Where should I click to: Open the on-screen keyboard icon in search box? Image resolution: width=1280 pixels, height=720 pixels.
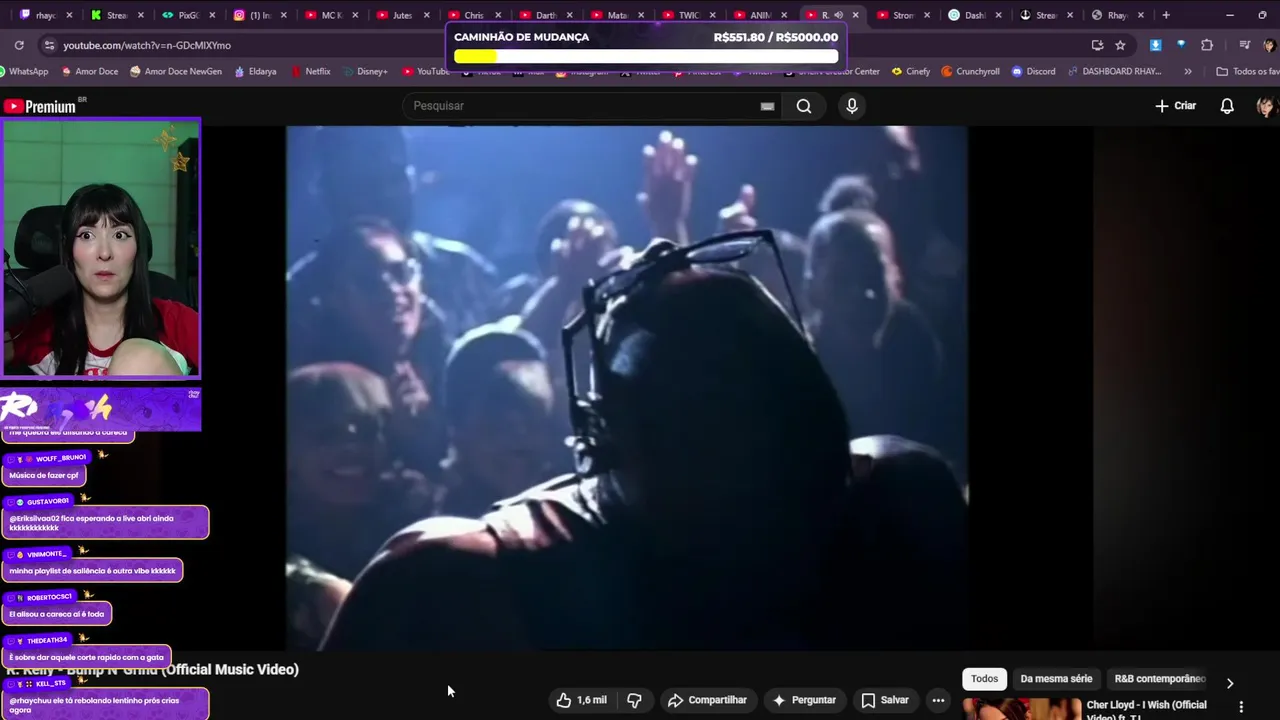(x=767, y=106)
